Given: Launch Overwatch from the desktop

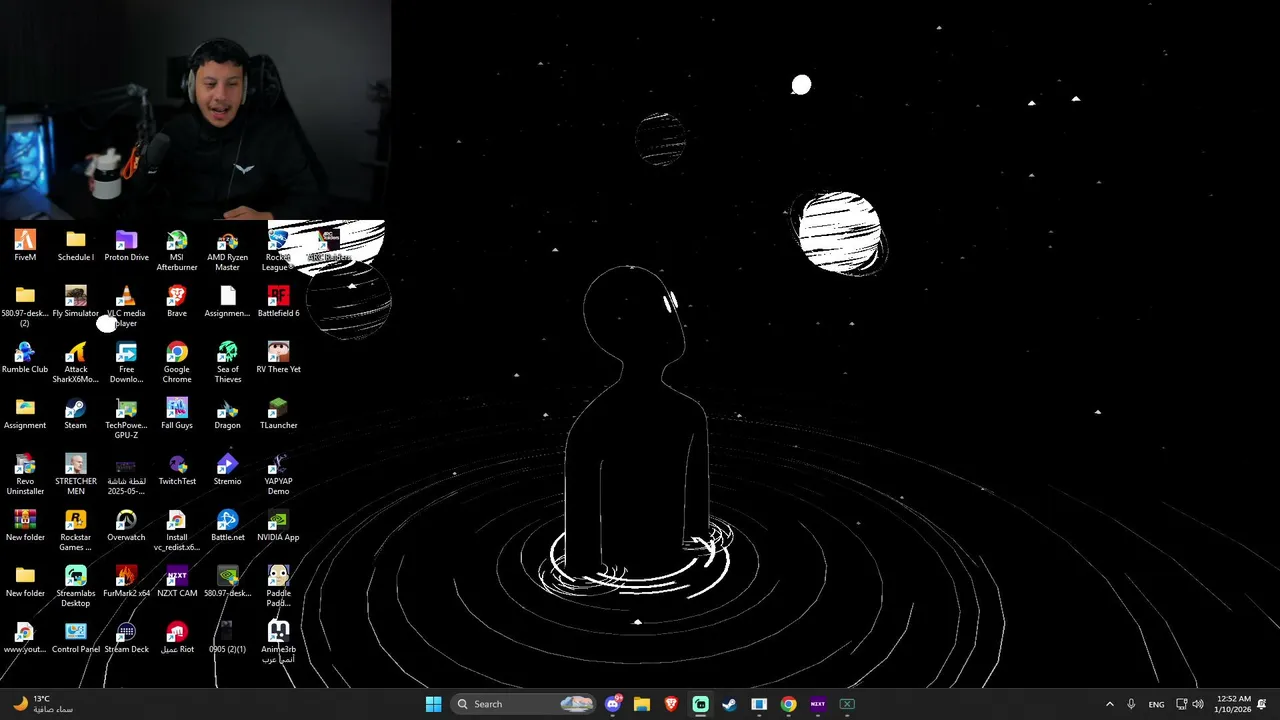Looking at the screenshot, I should coord(126,526).
